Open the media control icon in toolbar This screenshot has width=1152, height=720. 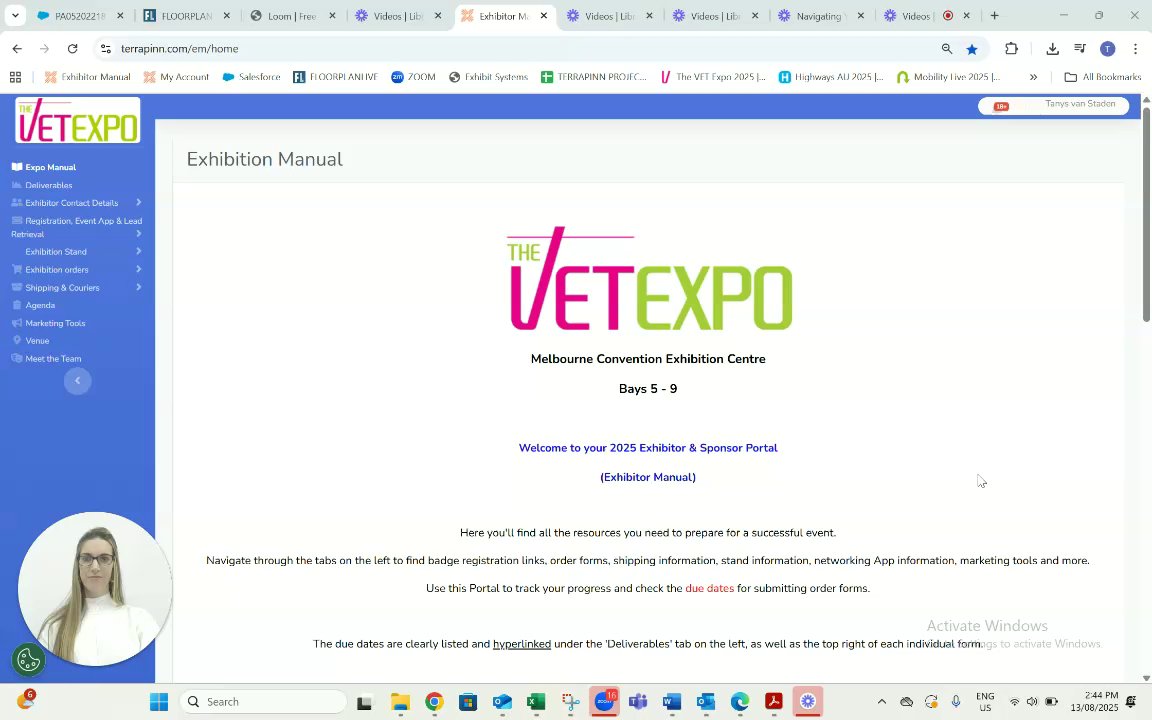[x=1080, y=48]
